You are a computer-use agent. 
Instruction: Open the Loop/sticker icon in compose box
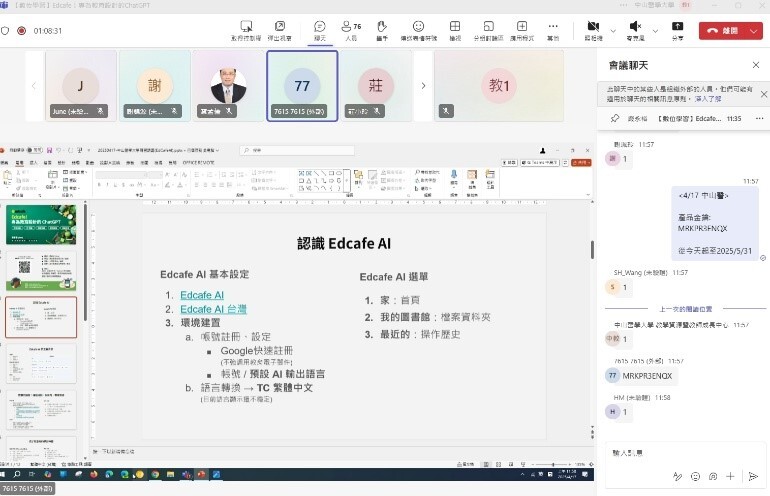[713, 476]
